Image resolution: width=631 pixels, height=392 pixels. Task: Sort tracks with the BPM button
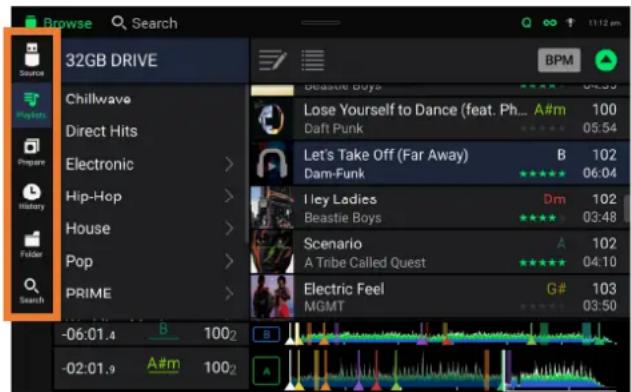pyautogui.click(x=559, y=60)
